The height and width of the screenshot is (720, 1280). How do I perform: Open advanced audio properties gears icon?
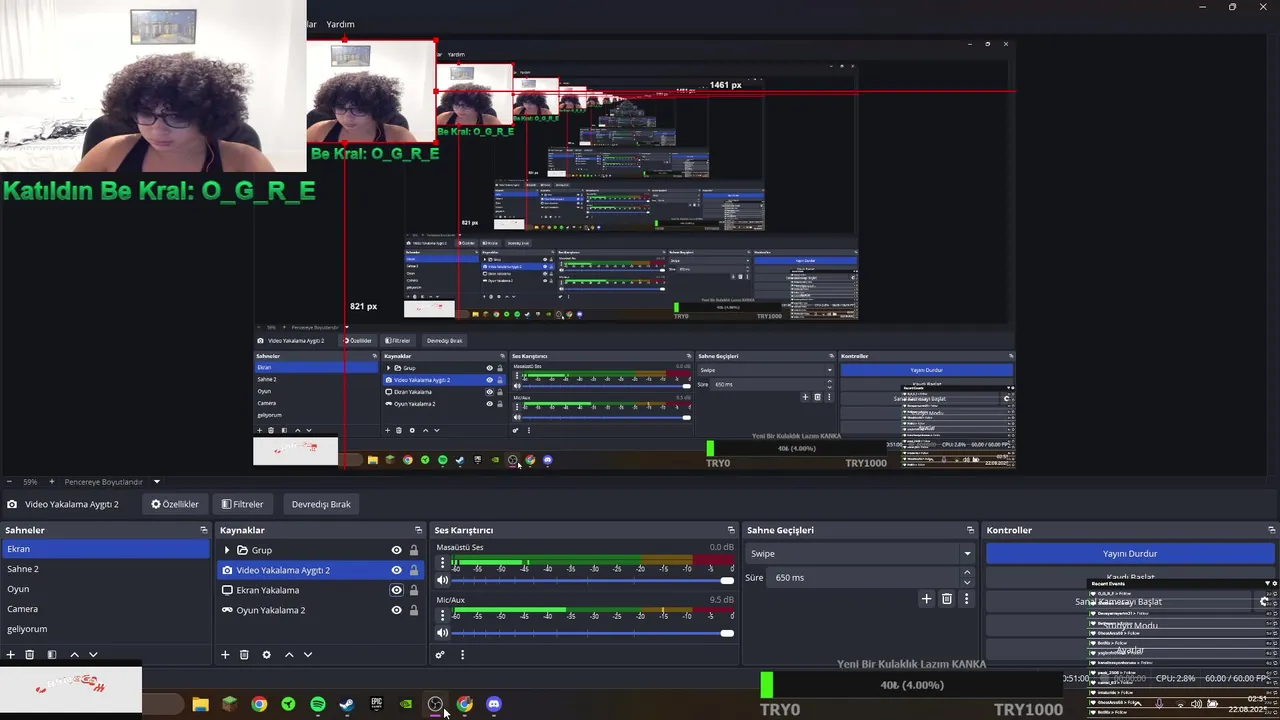point(440,654)
